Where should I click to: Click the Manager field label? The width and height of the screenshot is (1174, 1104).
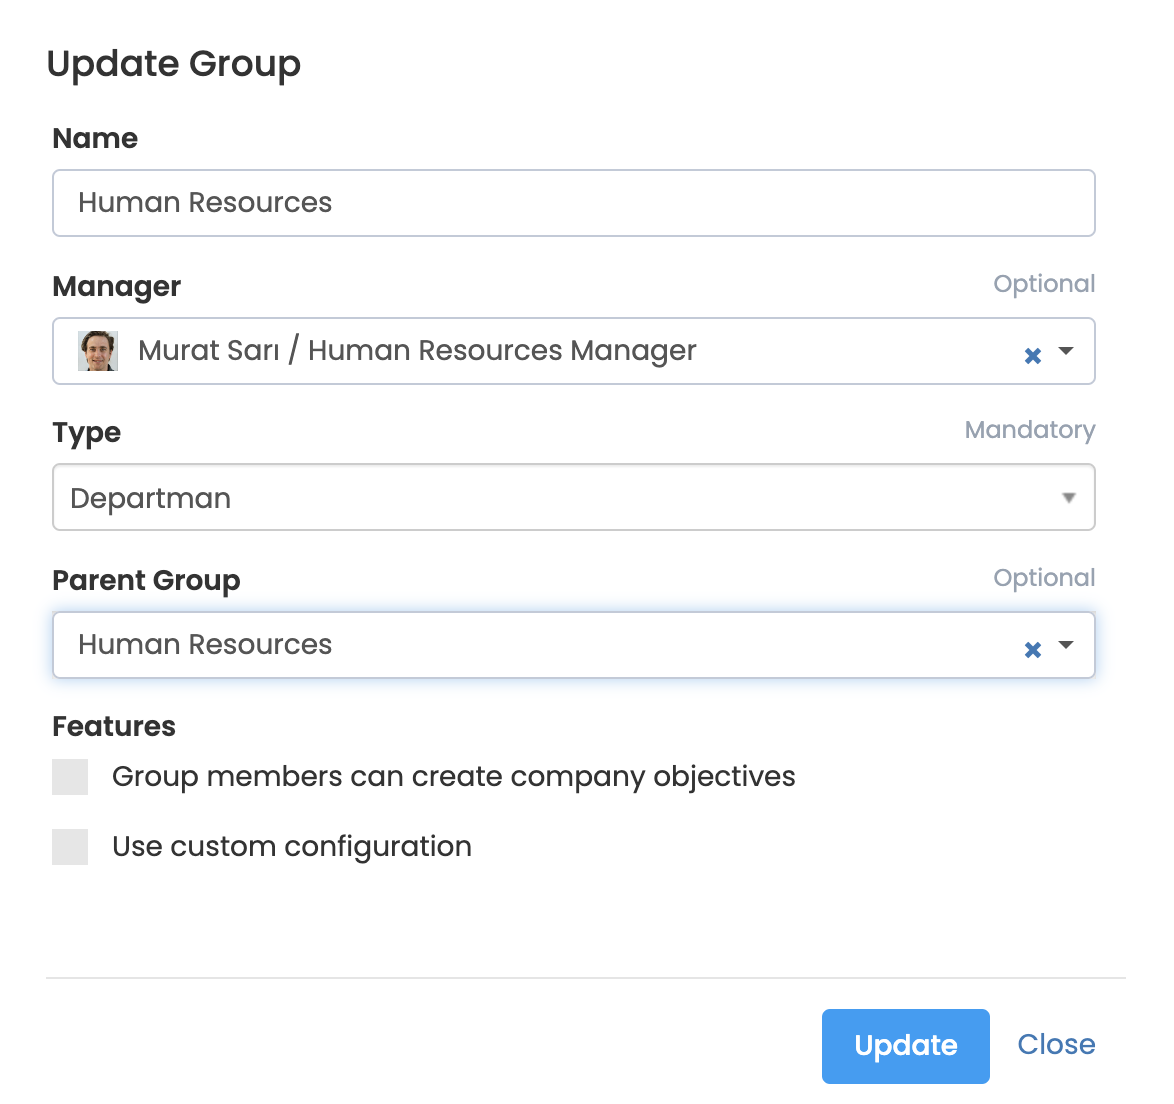(117, 286)
